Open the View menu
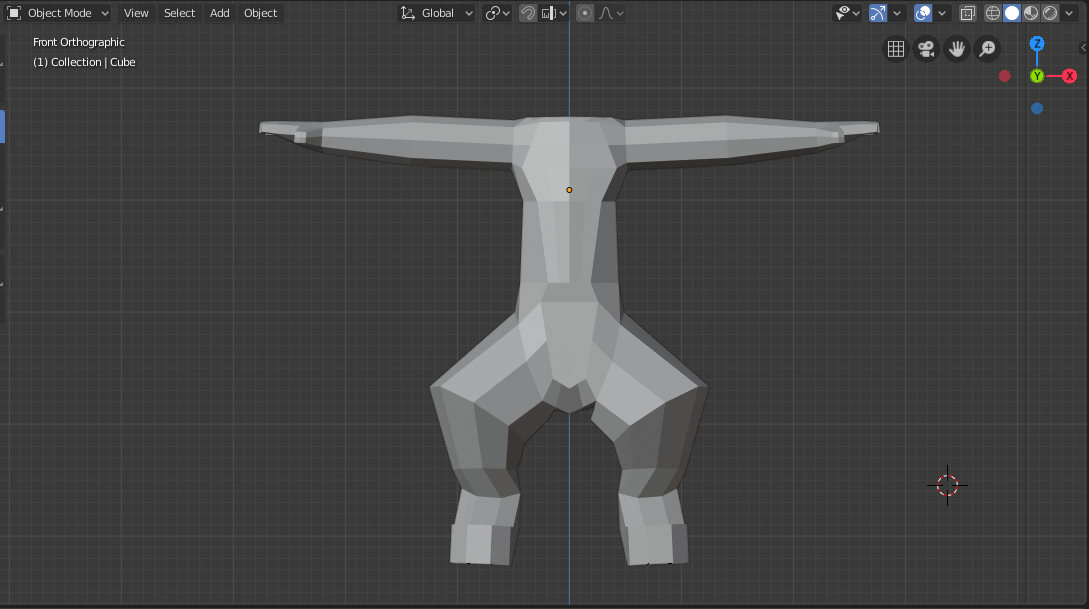Viewport: 1089px width, 609px height. [136, 13]
